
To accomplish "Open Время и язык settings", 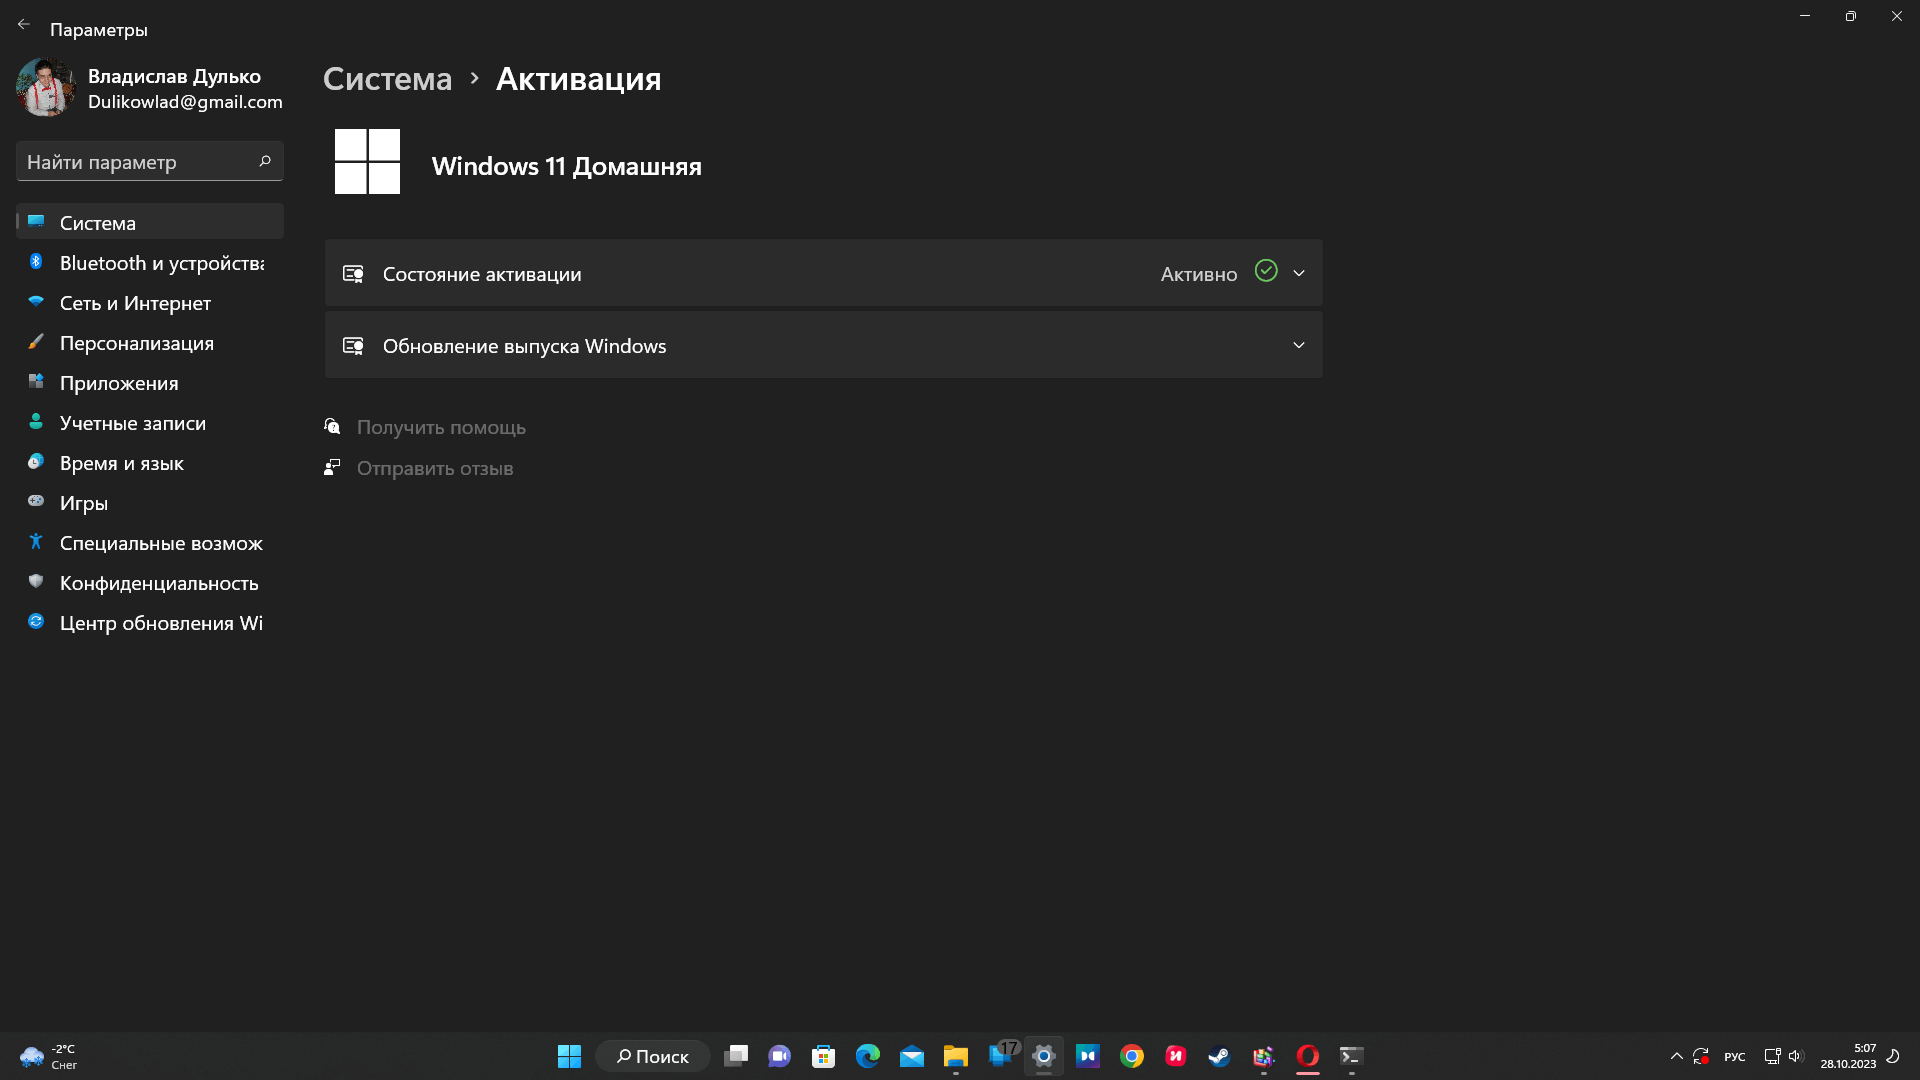I will pyautogui.click(x=150, y=462).
